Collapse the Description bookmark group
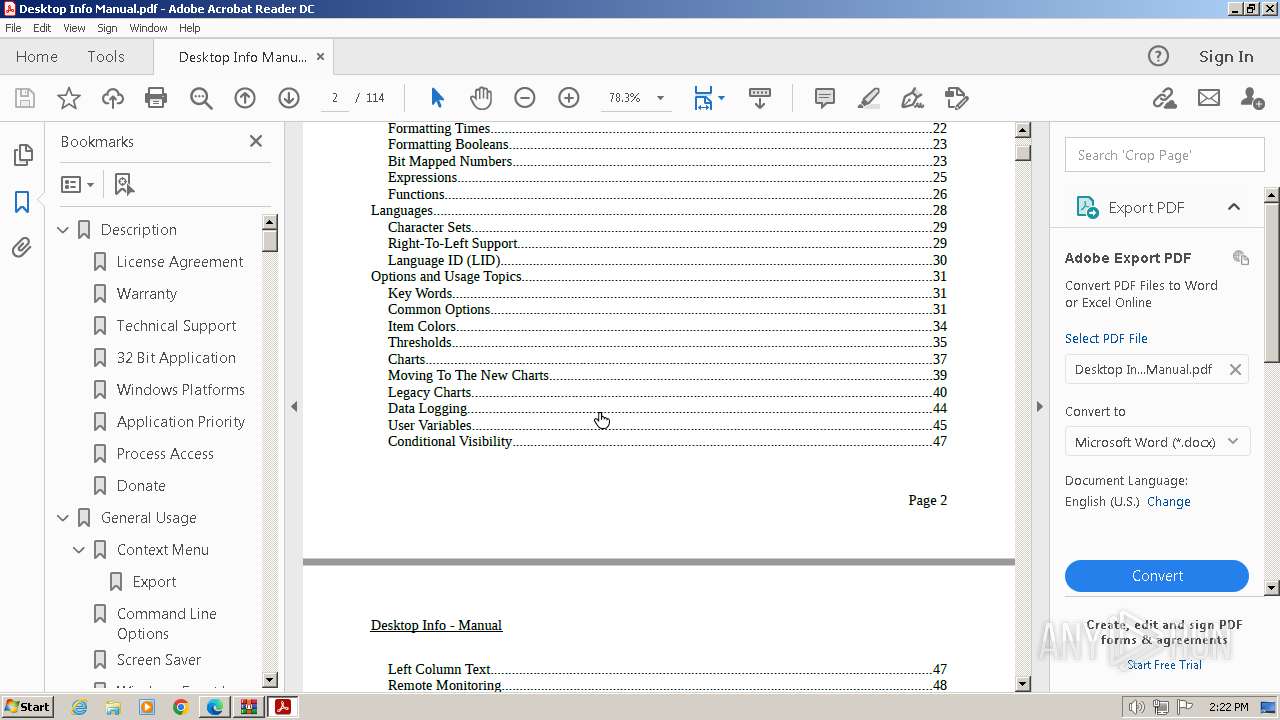 pos(63,230)
